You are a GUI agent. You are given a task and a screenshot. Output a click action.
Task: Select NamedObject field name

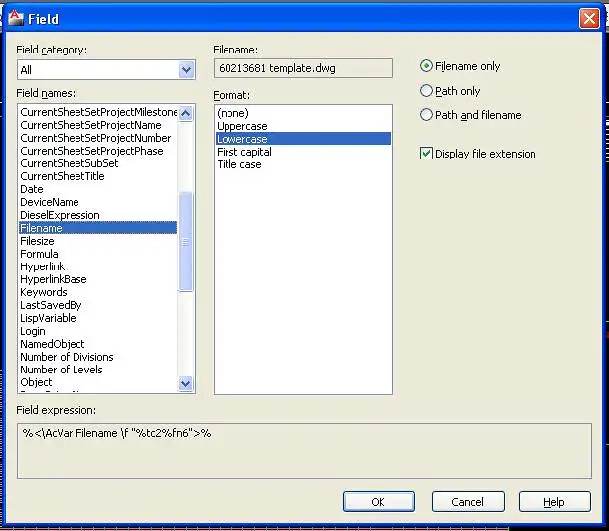98,344
